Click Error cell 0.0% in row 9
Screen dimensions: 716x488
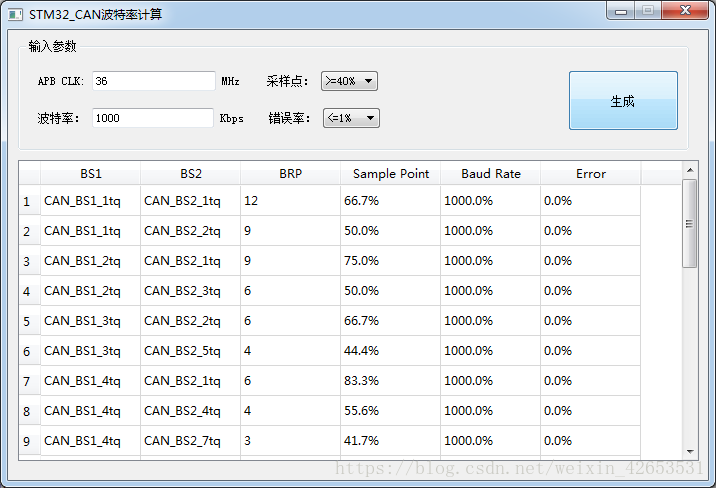590,441
